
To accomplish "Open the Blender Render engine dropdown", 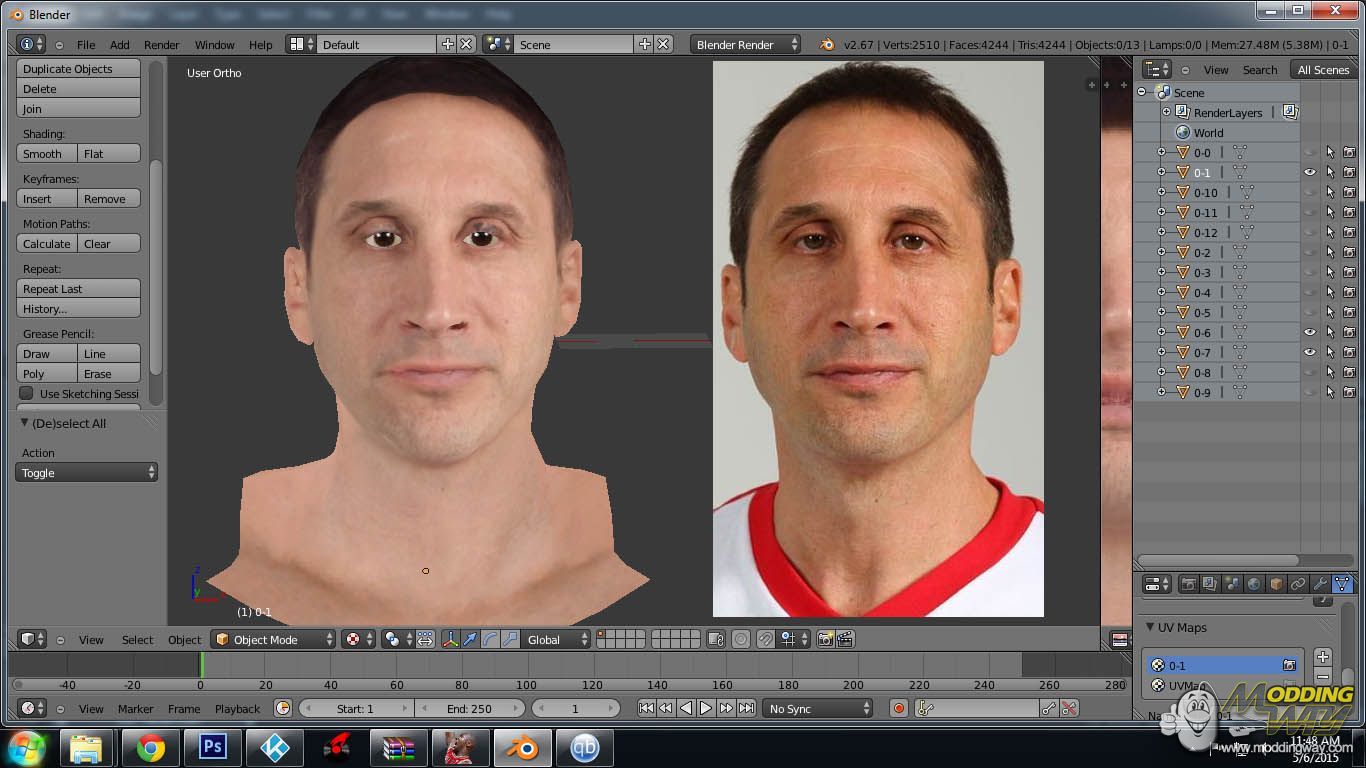I will (744, 44).
